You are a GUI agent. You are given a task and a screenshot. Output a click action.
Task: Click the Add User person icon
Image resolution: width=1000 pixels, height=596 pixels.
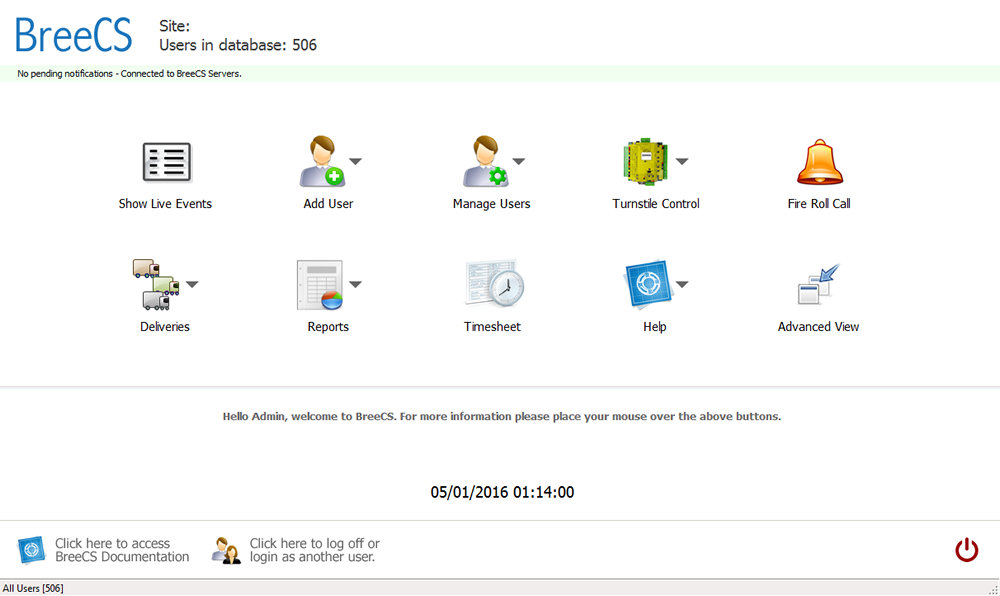pos(322,162)
